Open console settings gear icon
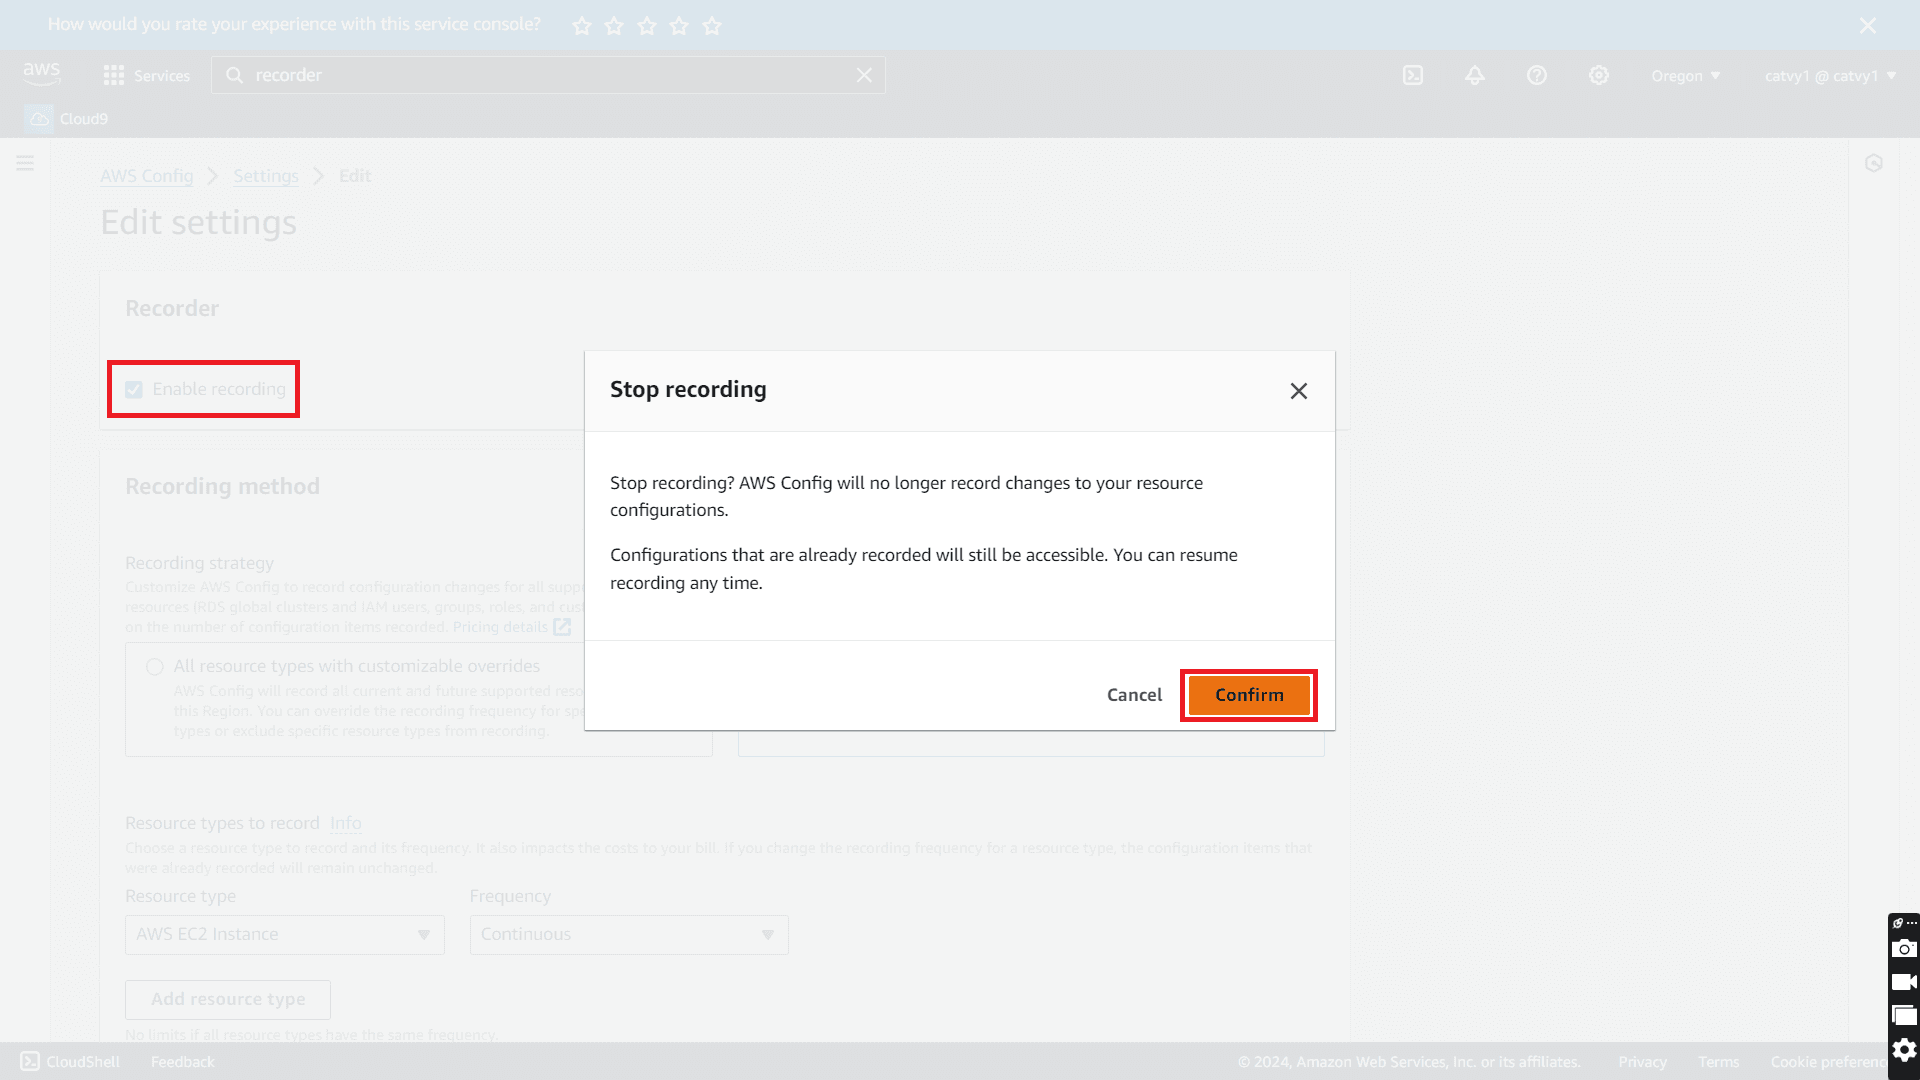1920x1080 pixels. click(x=1599, y=75)
